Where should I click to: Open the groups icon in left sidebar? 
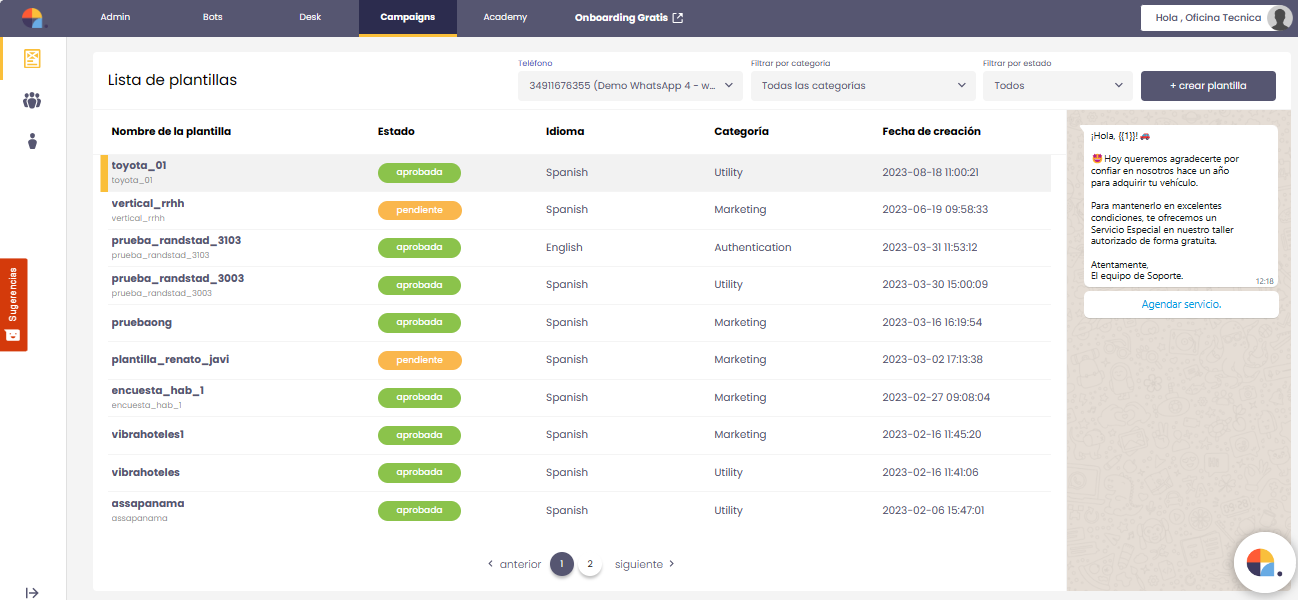(33, 100)
